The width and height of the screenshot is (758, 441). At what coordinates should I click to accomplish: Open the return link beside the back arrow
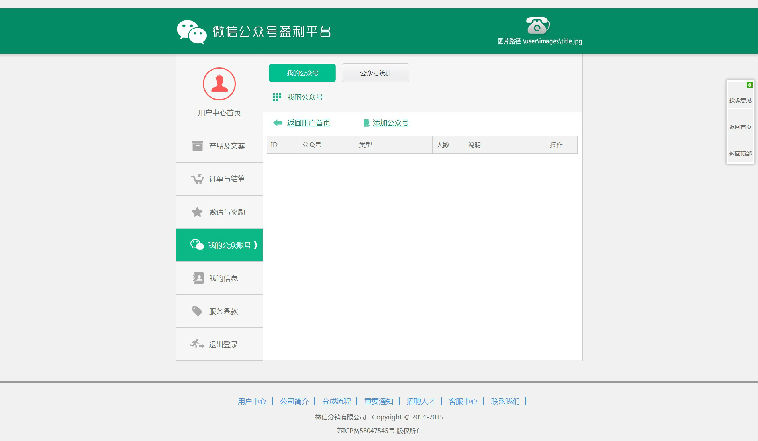click(x=308, y=123)
